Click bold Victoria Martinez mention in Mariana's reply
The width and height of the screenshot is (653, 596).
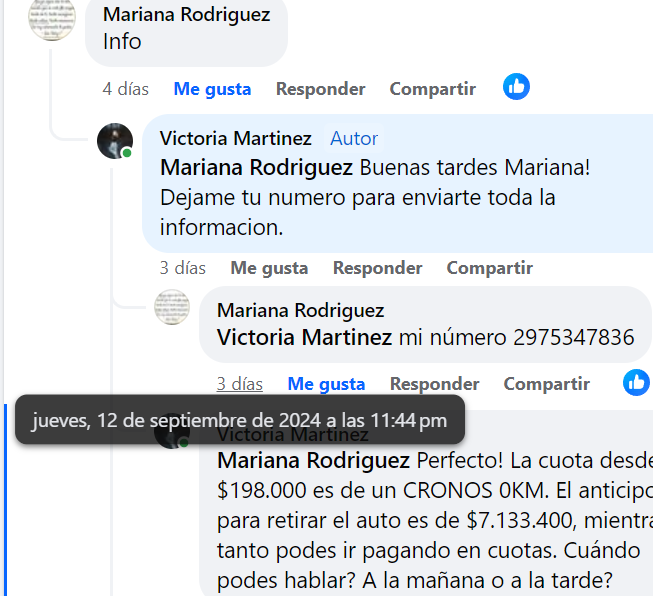304,337
